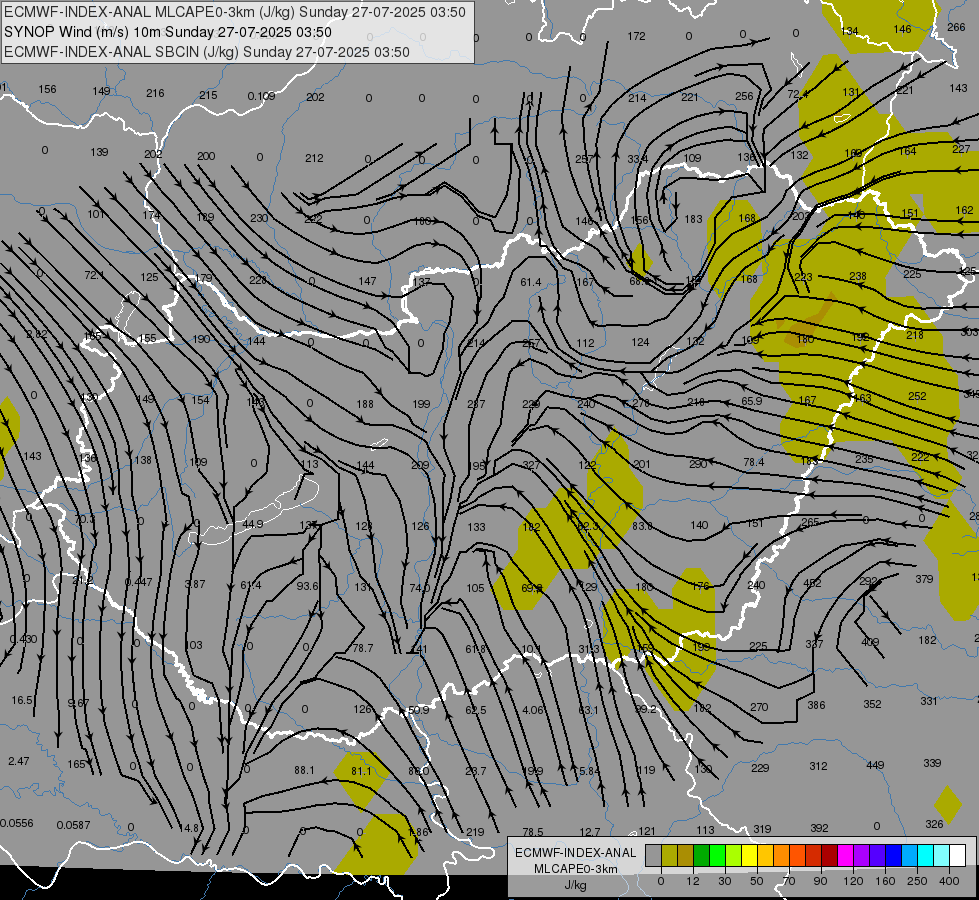This screenshot has width=979, height=900.
Task: Click the '50.9' value on the map
Action: pyautogui.click(x=418, y=710)
